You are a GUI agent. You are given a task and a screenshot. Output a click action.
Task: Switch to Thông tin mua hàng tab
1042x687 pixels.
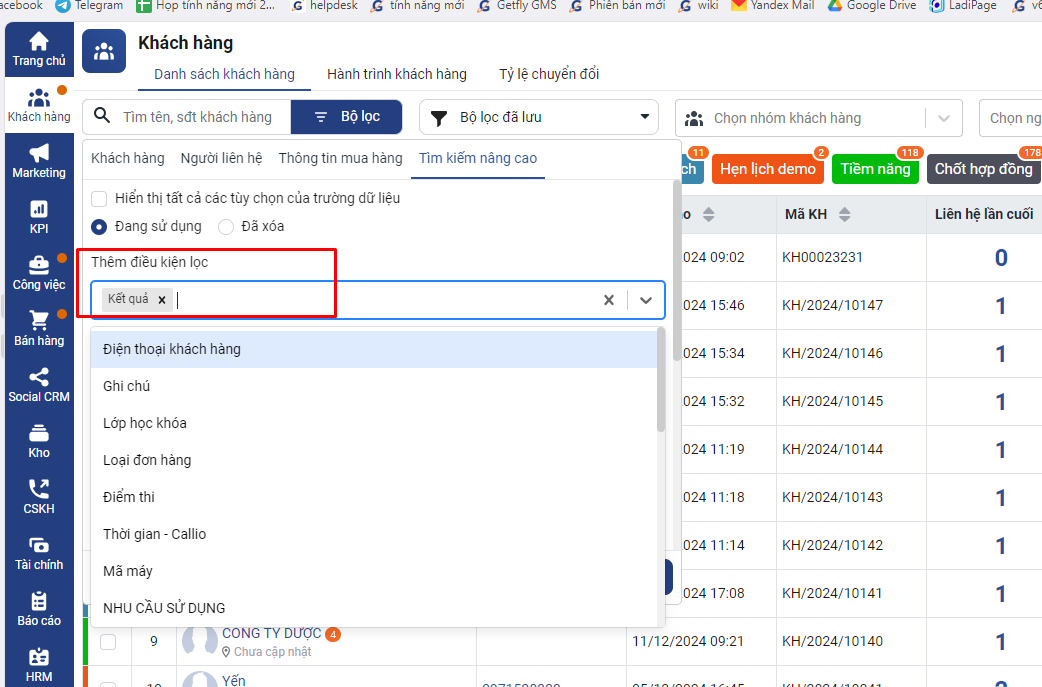[340, 158]
